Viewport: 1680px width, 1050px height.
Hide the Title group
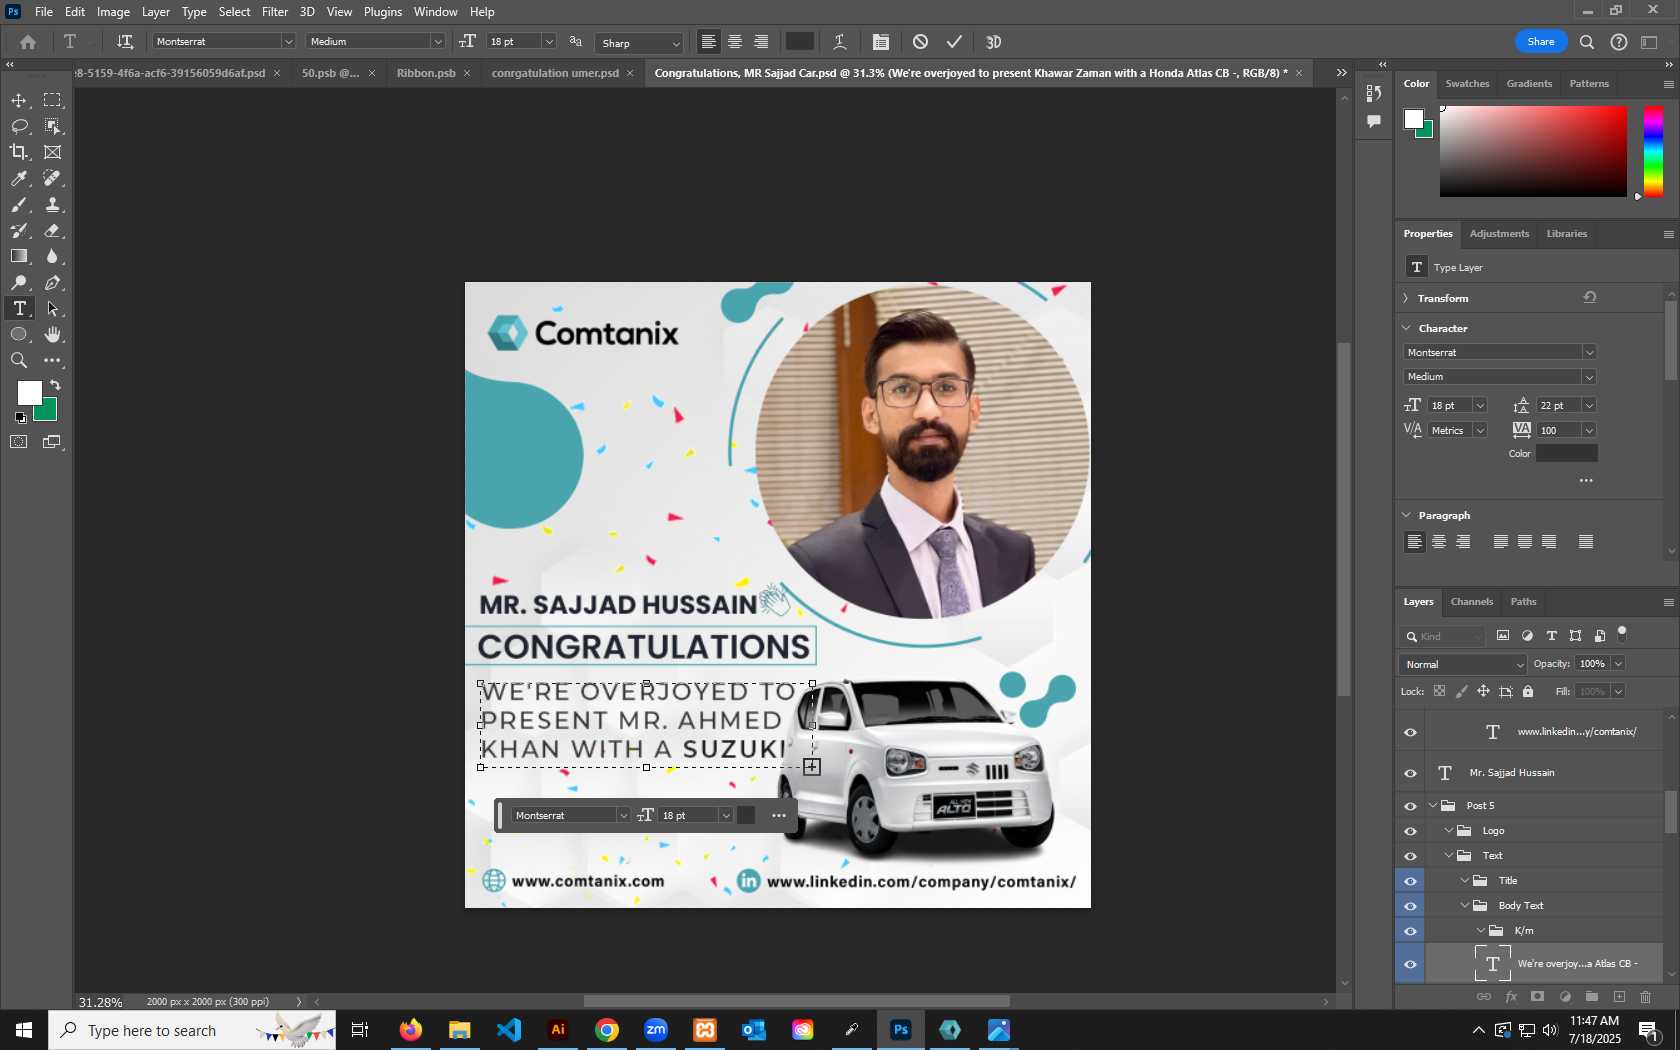click(x=1410, y=881)
